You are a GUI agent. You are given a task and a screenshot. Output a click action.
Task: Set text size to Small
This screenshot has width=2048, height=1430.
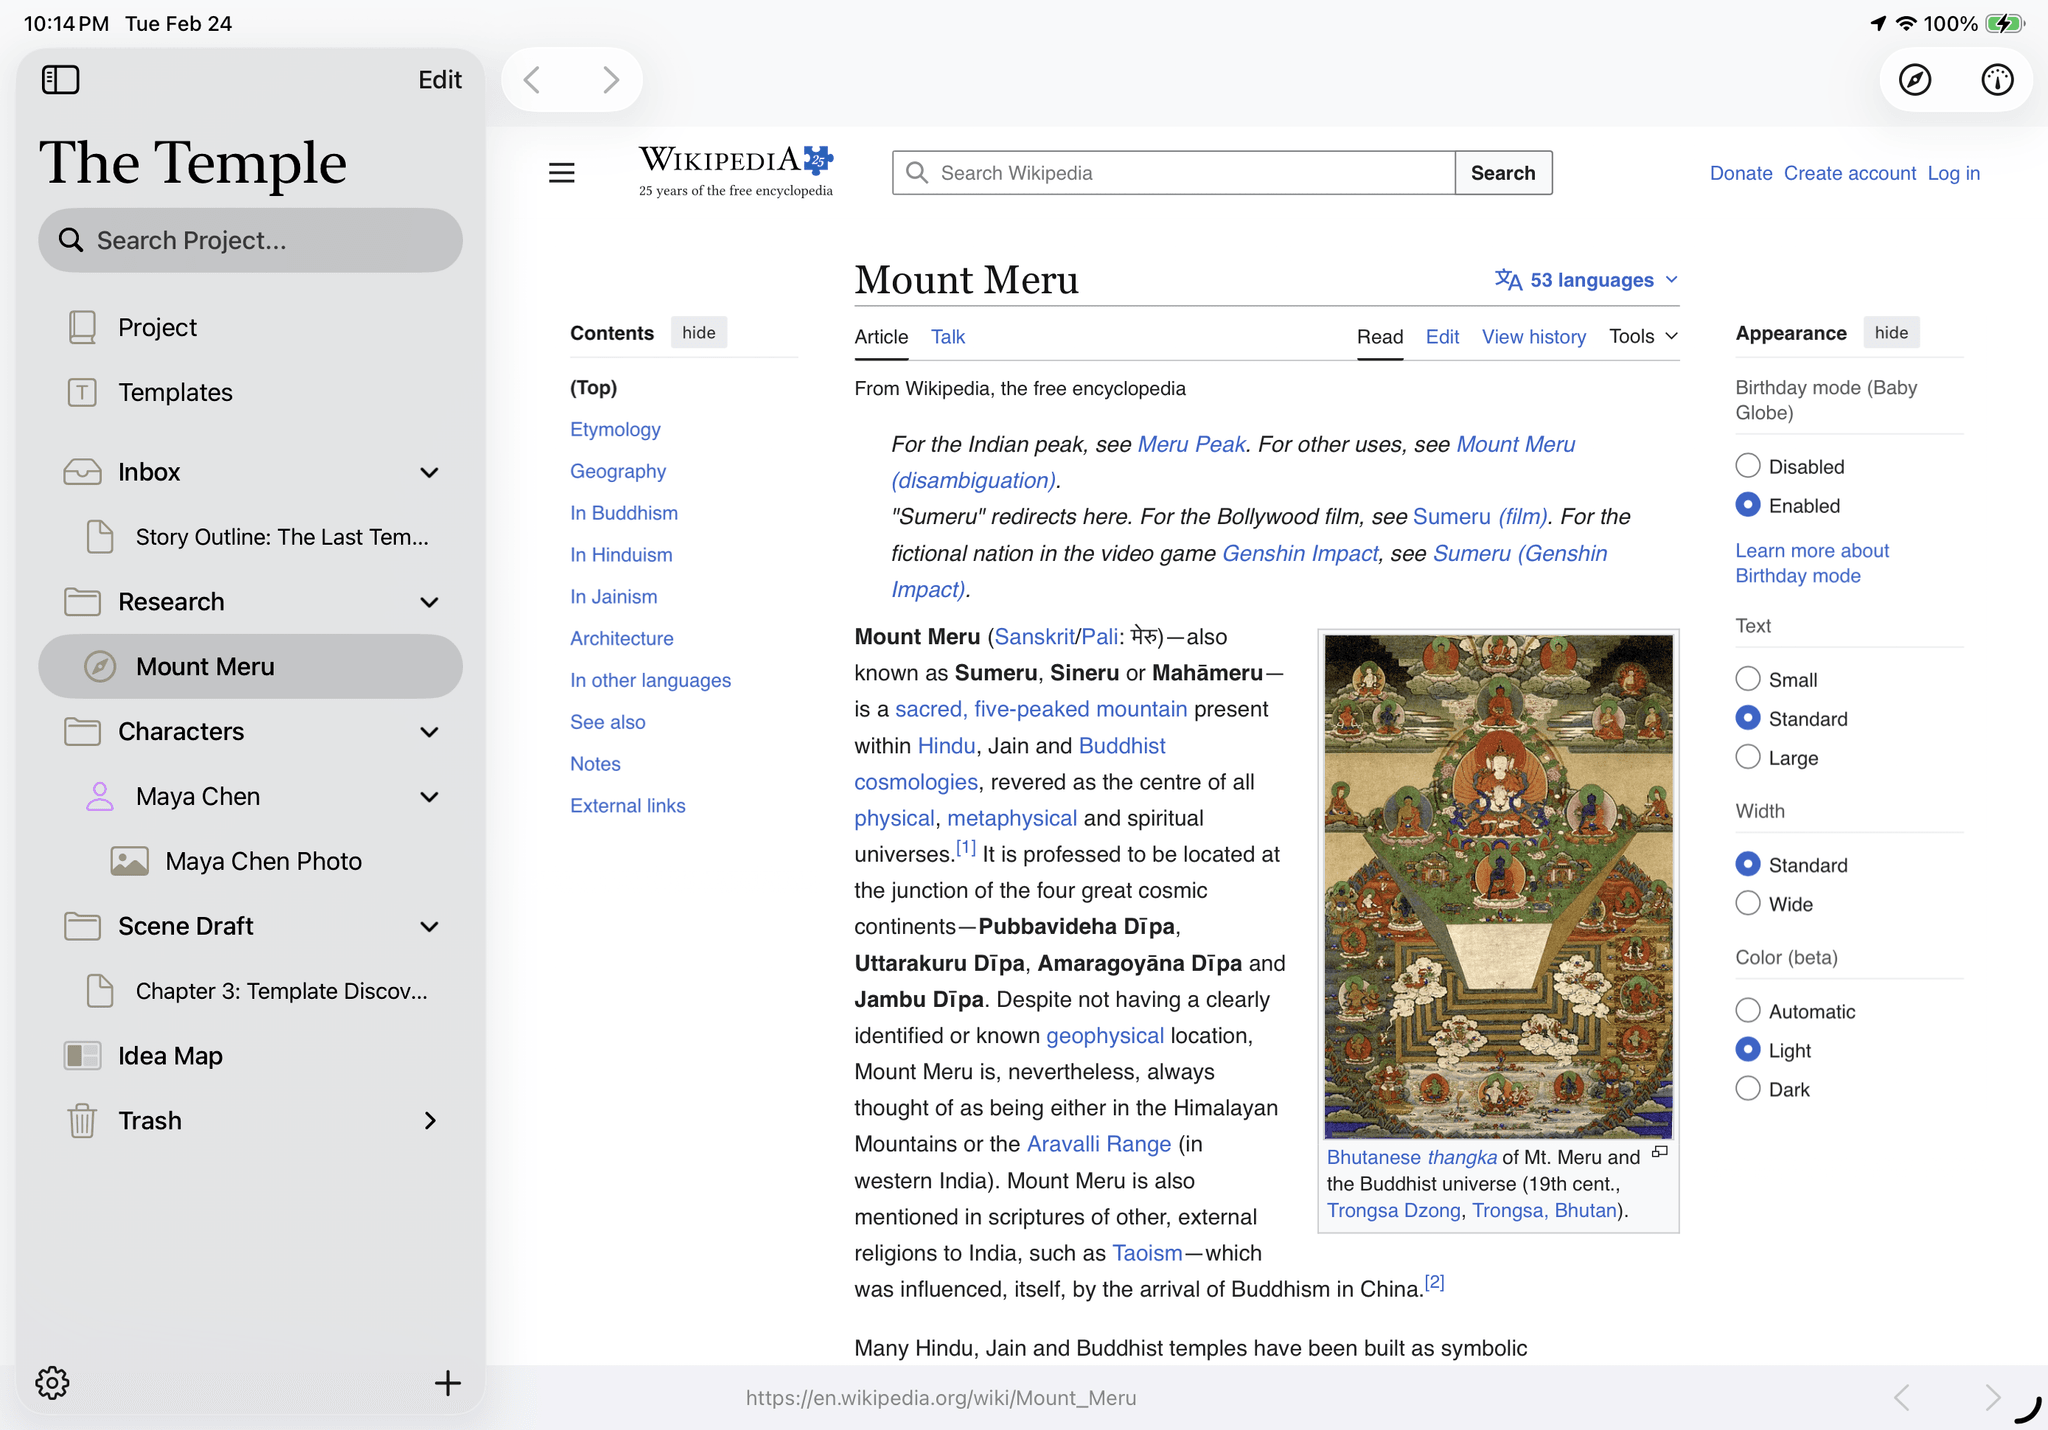coord(1748,679)
